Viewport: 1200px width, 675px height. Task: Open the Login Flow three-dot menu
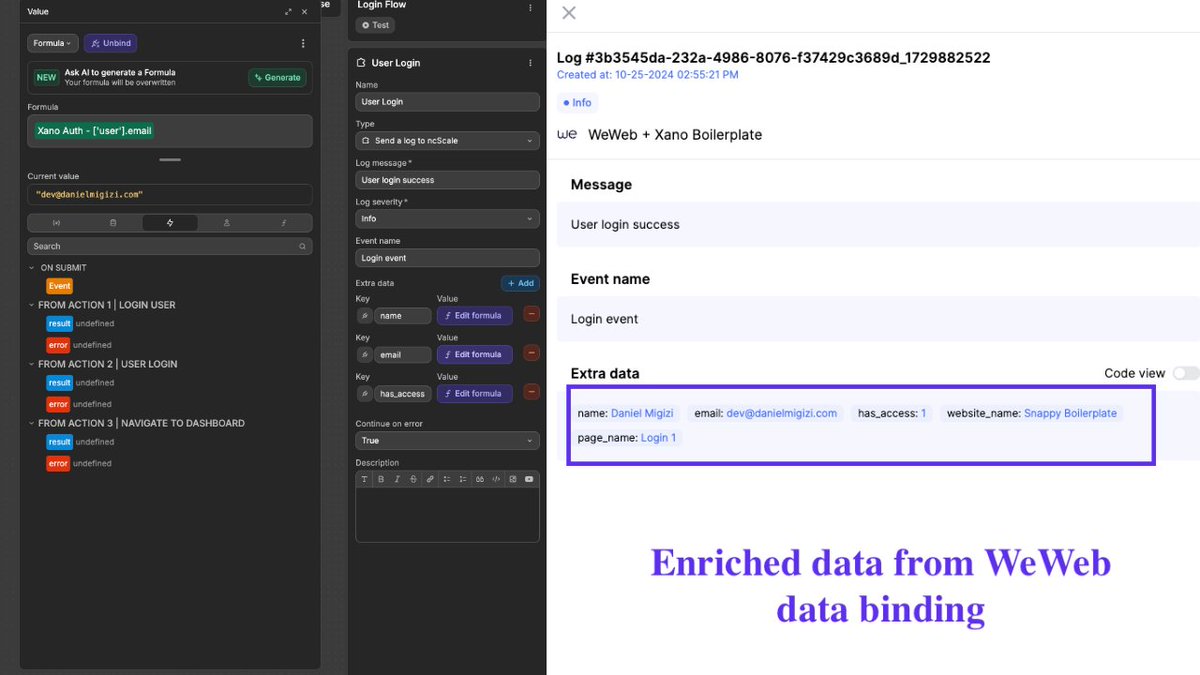(530, 8)
